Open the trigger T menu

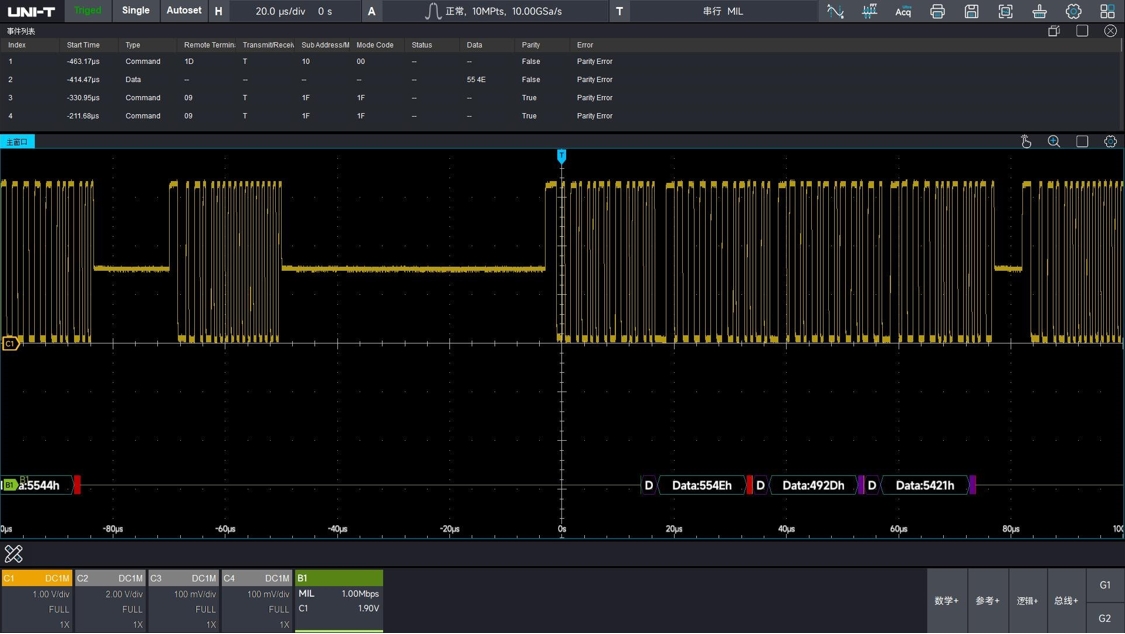click(619, 11)
